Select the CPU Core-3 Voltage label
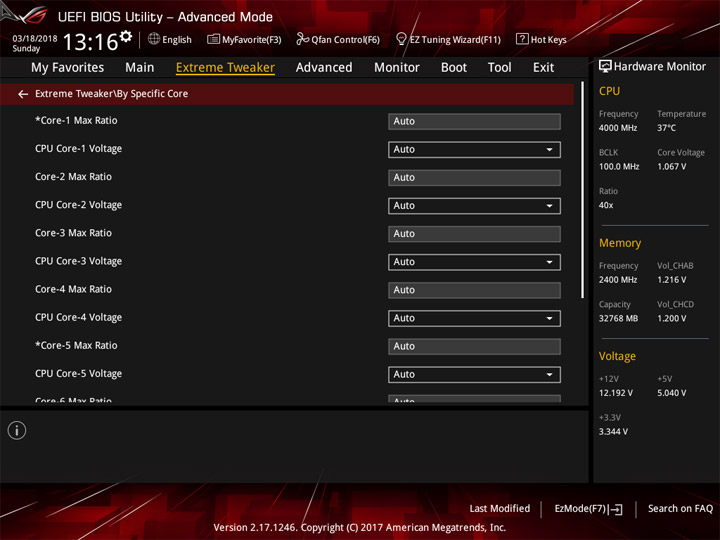 79,261
